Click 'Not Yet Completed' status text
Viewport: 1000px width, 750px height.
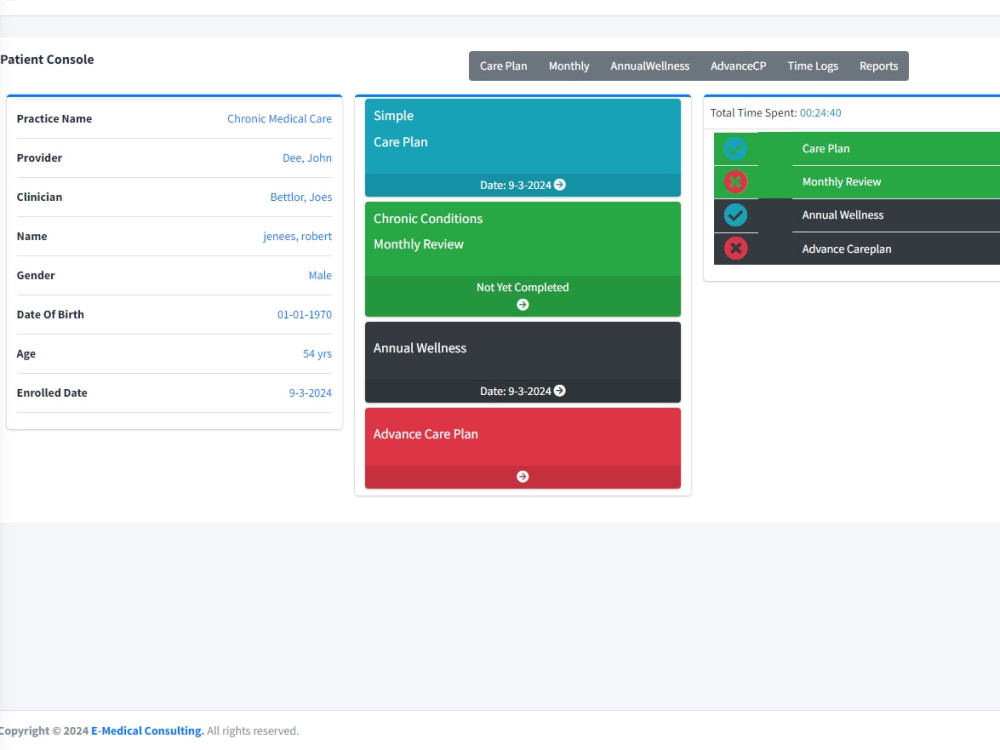(x=522, y=287)
